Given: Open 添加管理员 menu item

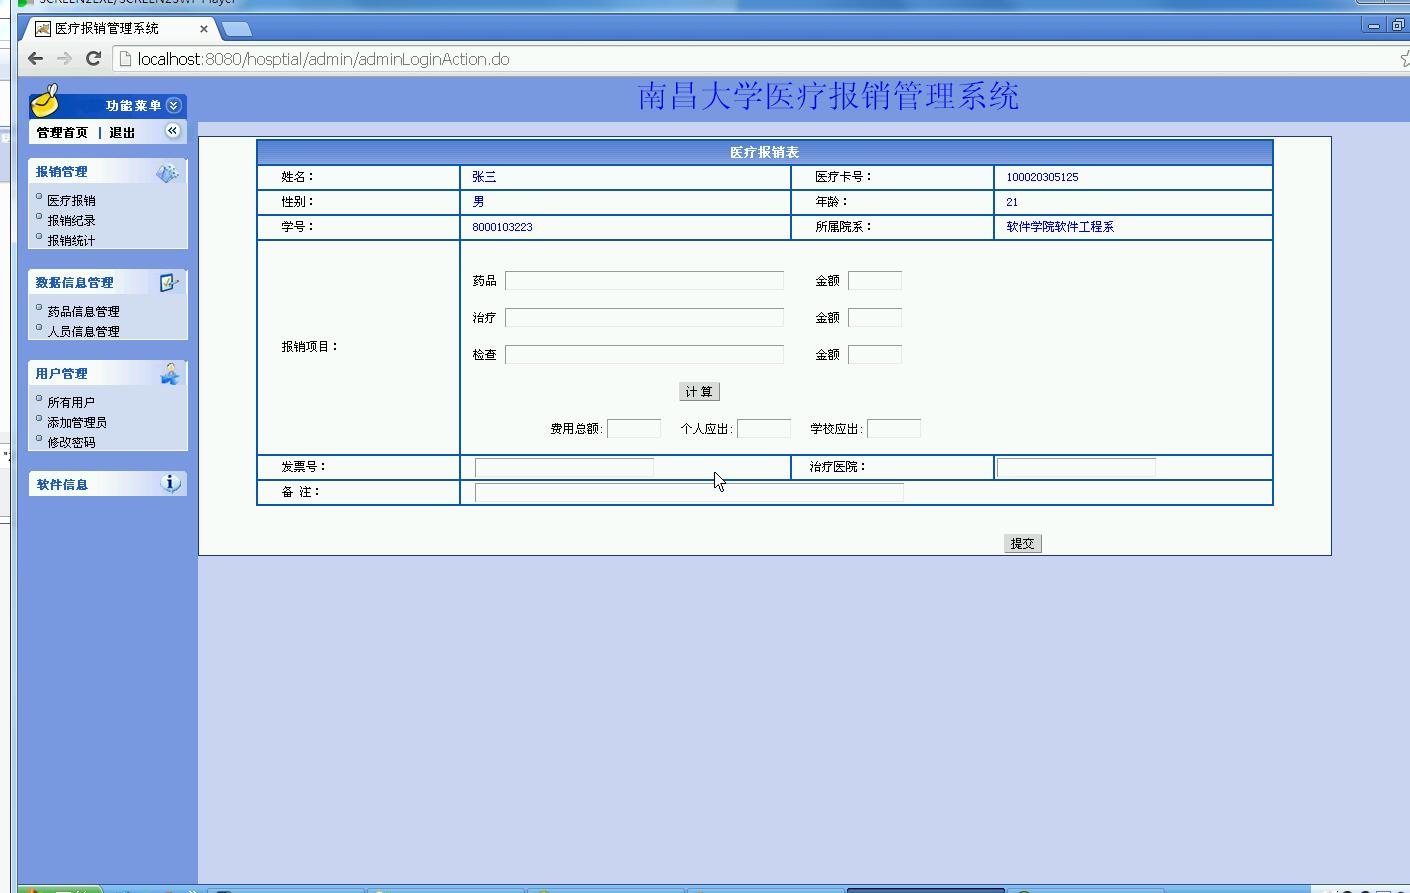Looking at the screenshot, I should 77,423.
